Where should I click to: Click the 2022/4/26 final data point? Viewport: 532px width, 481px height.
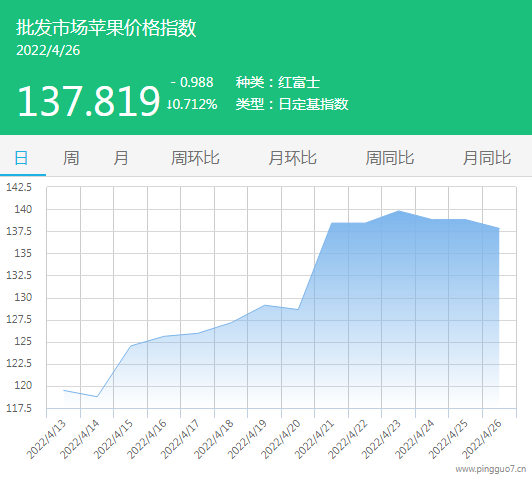(499, 228)
